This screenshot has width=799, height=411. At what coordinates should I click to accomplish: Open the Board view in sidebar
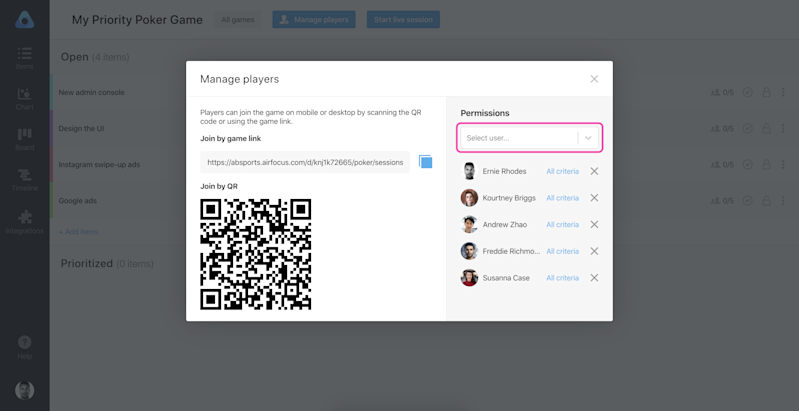coord(24,140)
